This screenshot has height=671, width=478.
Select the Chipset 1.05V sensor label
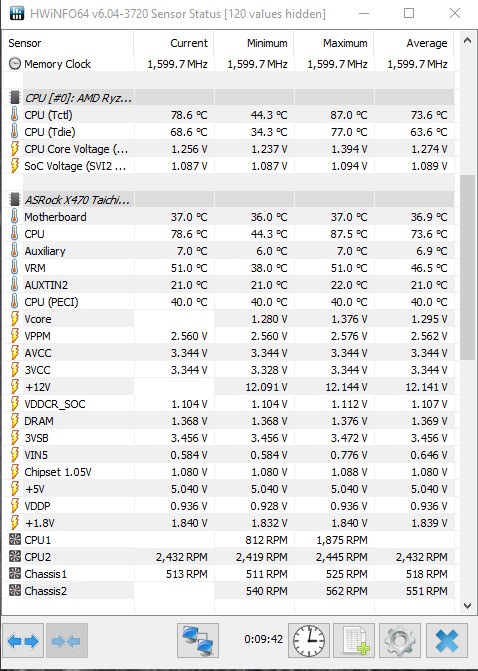click(58, 472)
